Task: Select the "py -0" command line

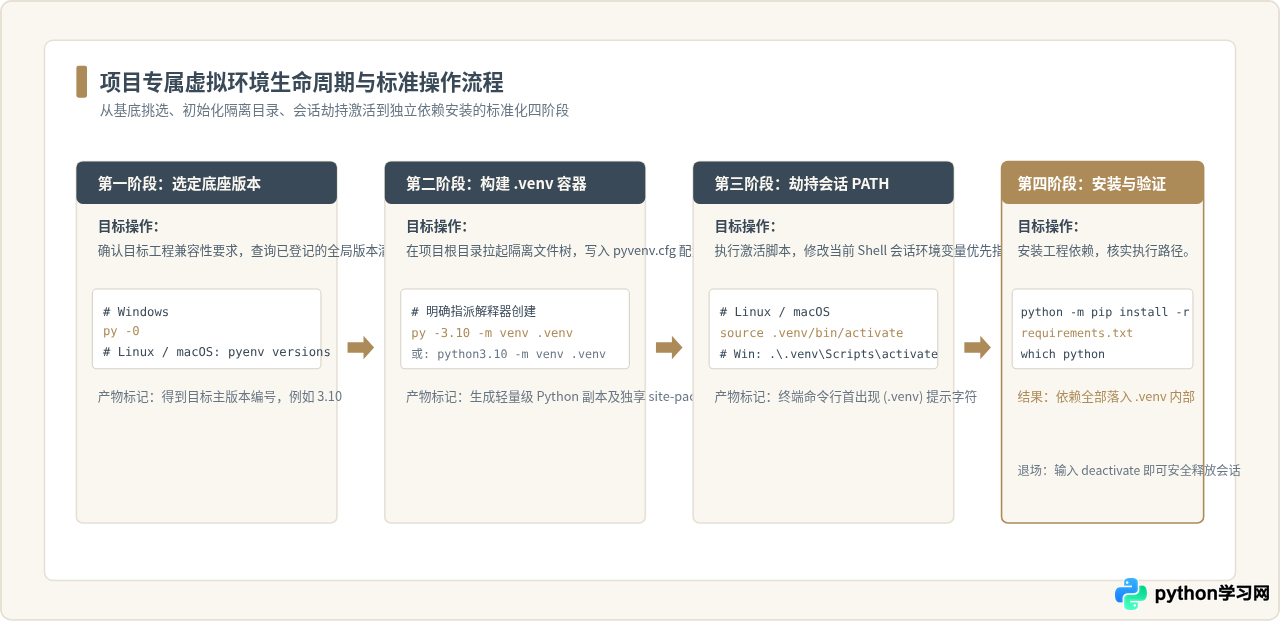Action: [x=121, y=331]
